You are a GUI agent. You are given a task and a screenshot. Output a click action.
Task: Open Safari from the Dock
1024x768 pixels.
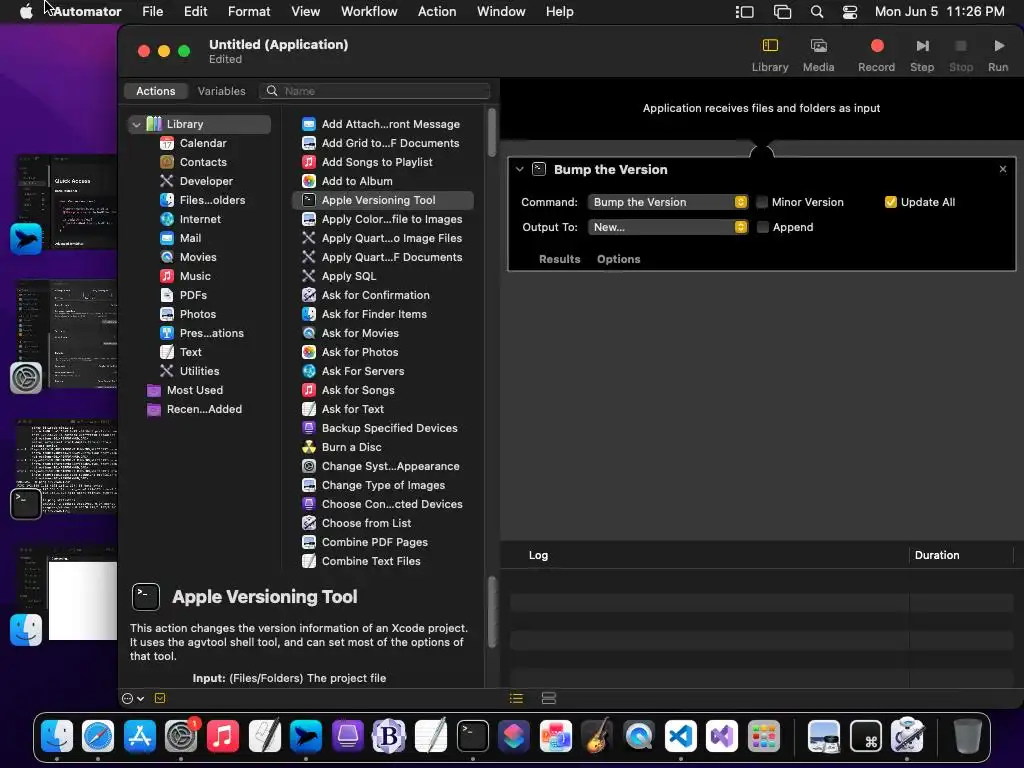point(99,737)
